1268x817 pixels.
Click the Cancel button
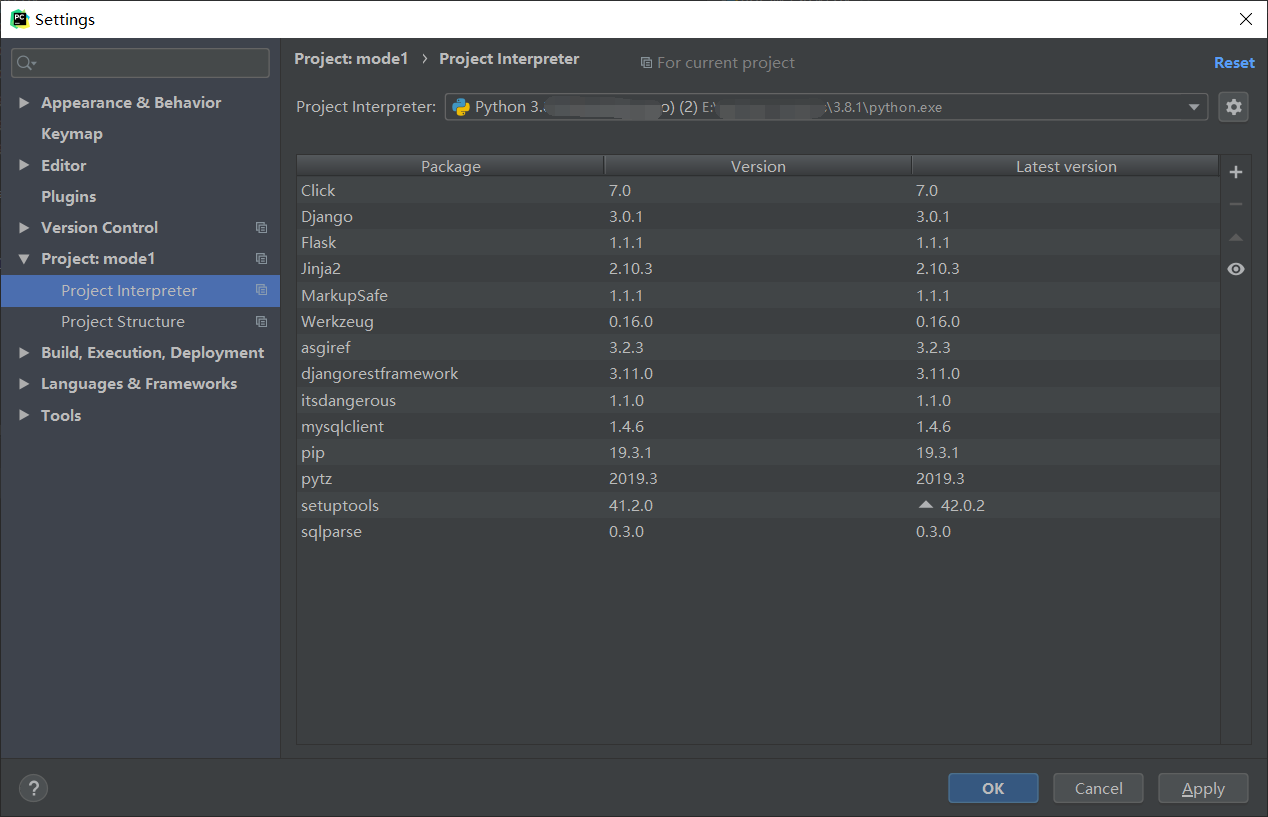pos(1099,788)
